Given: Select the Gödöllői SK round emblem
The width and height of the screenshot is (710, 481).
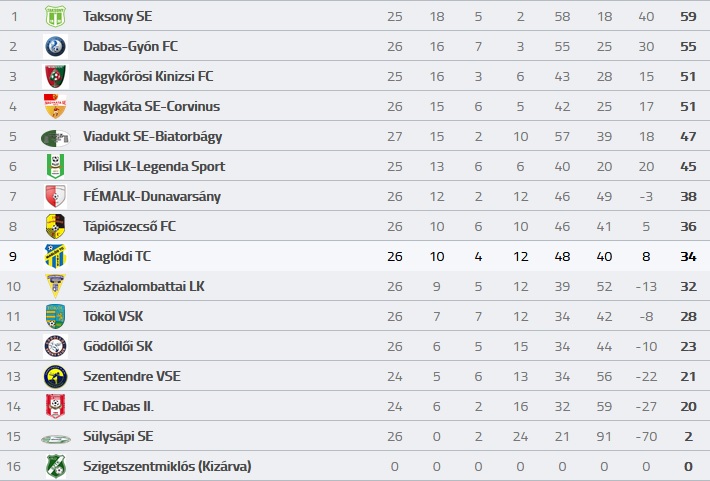Looking at the screenshot, I should (55, 346).
